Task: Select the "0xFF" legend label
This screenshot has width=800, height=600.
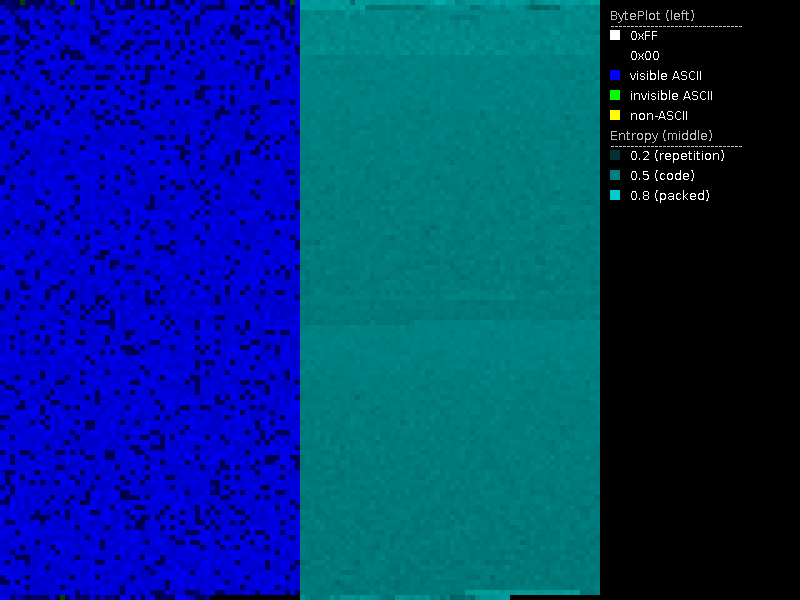Action: tap(644, 35)
